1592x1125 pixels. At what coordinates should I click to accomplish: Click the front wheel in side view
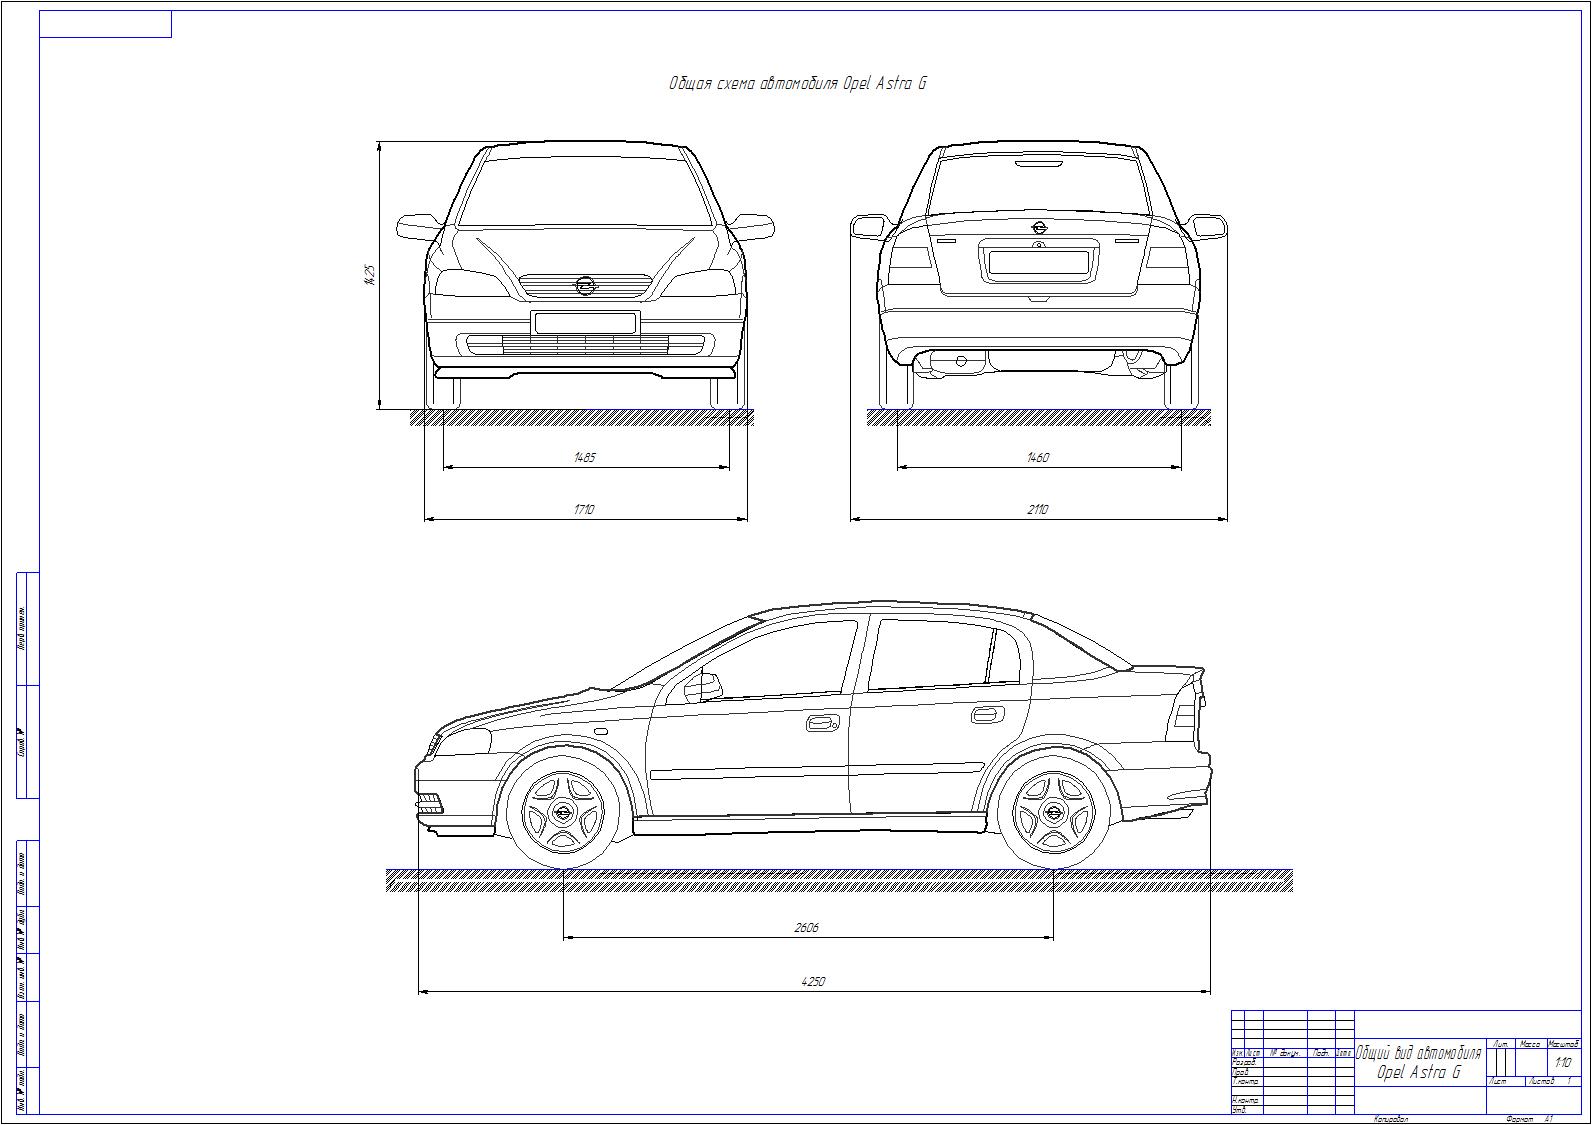coord(561,812)
